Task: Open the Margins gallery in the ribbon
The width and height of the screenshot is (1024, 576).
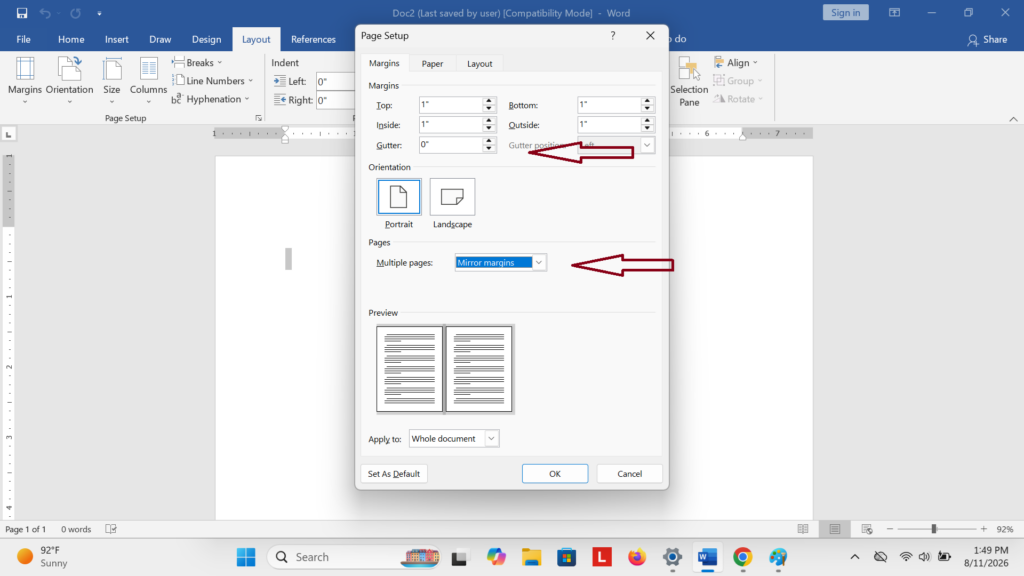Action: [25, 80]
